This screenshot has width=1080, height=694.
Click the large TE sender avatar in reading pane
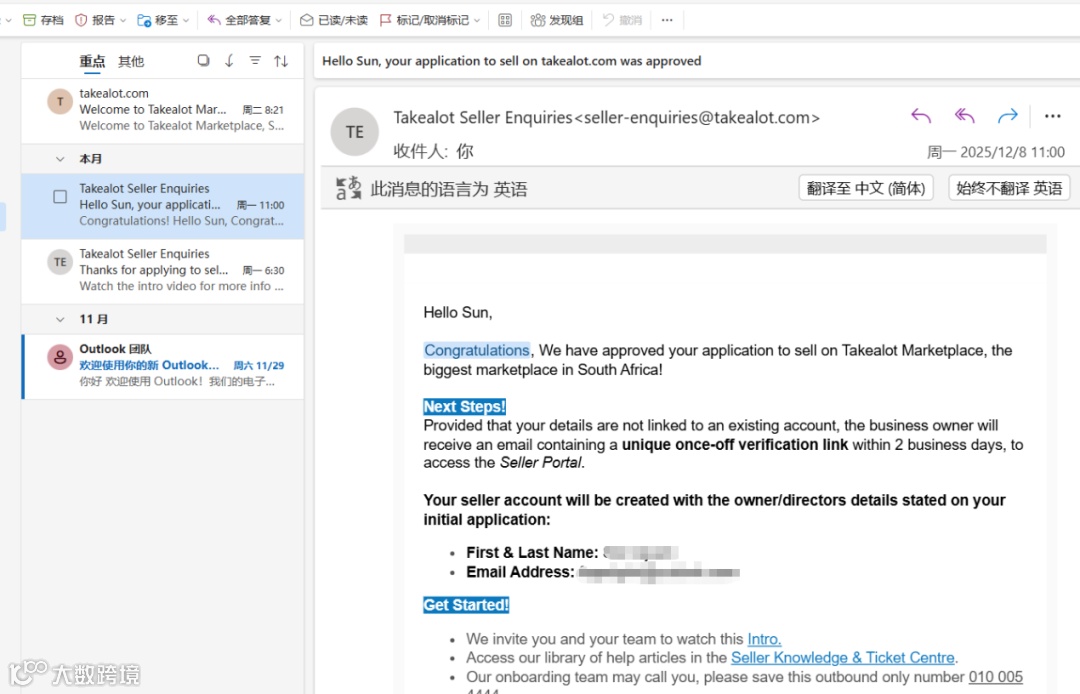[355, 132]
